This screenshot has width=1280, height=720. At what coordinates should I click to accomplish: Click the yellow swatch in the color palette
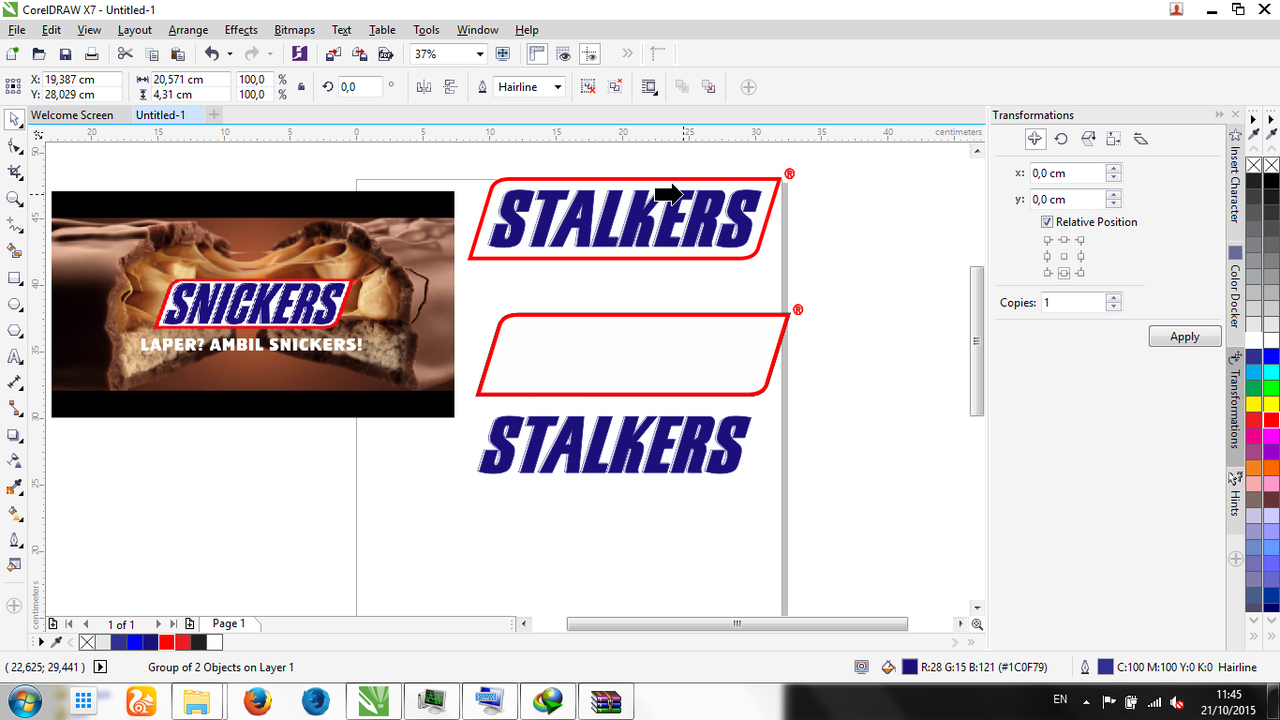1271,404
